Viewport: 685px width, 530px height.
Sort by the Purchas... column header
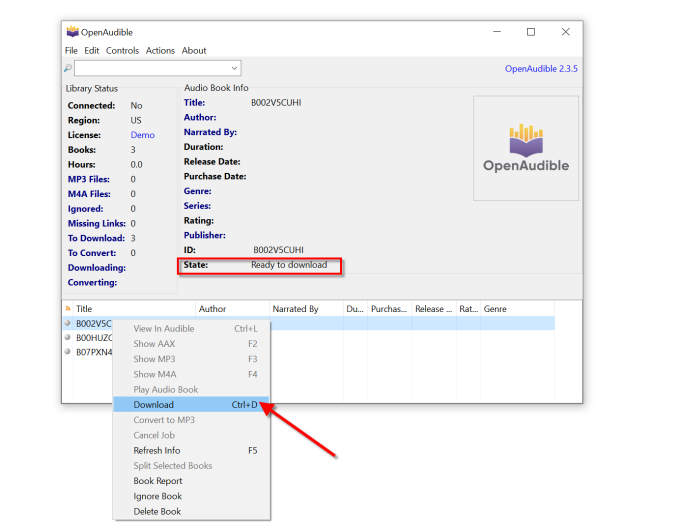click(390, 309)
